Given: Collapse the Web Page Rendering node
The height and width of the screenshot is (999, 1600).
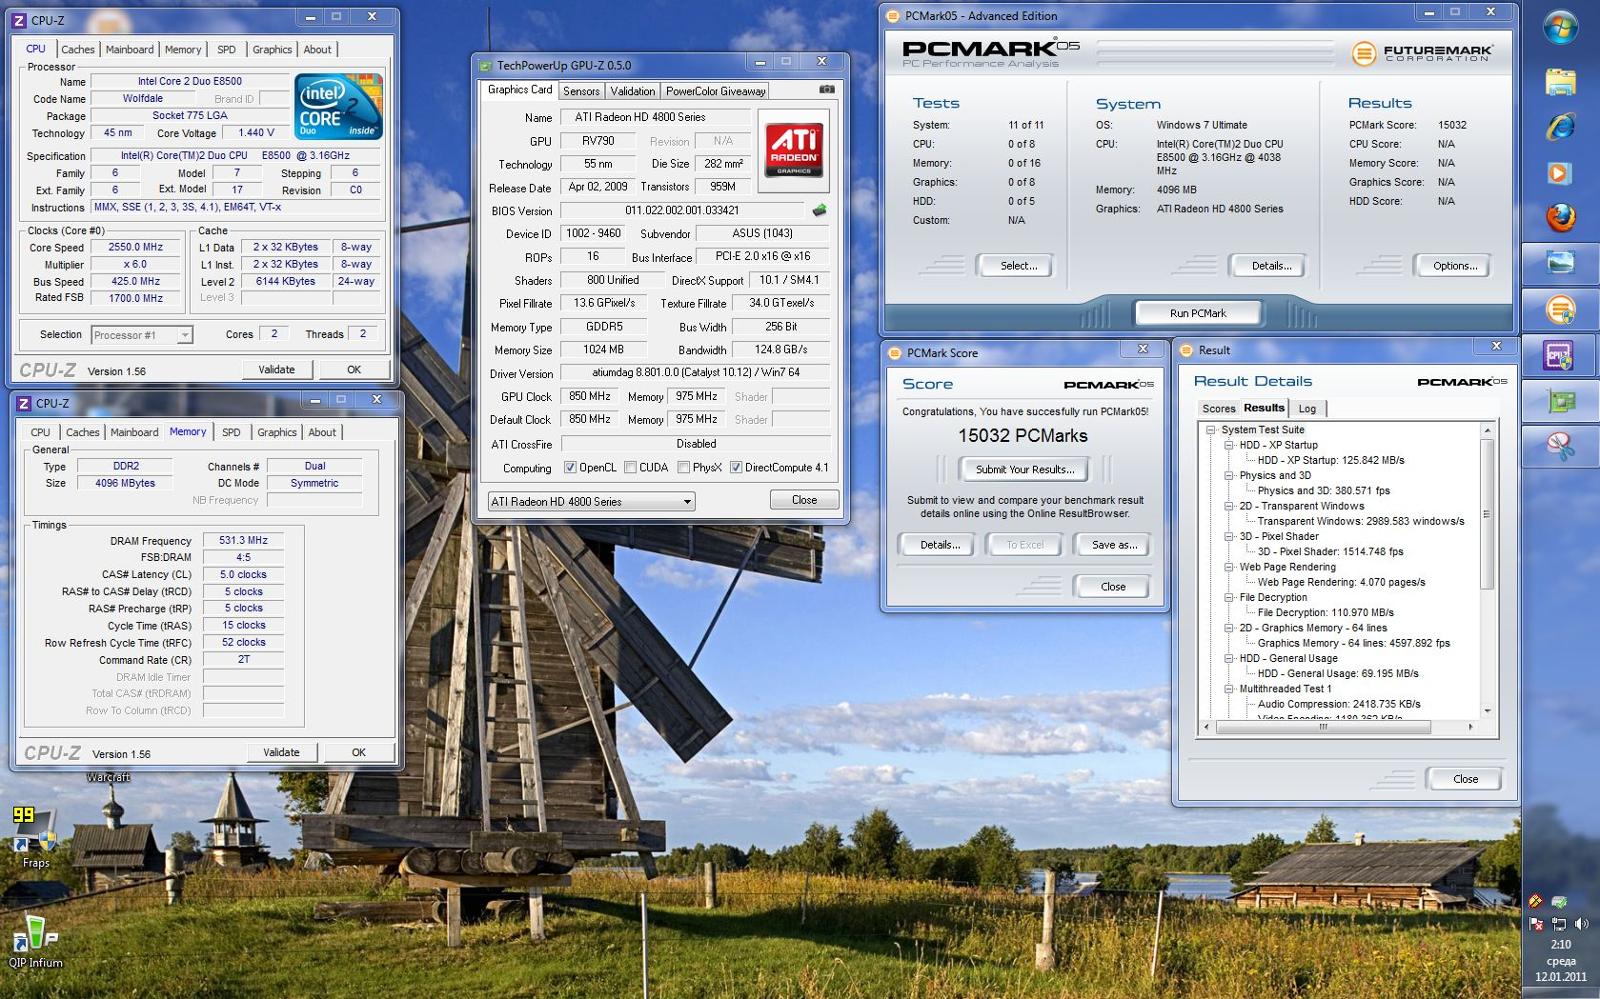Looking at the screenshot, I should (x=1229, y=567).
